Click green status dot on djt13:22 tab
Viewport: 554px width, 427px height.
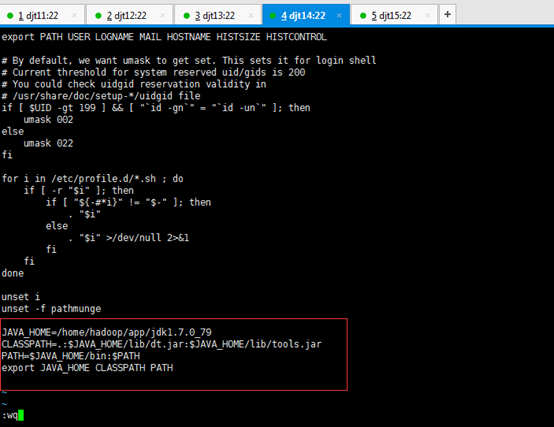click(187, 16)
